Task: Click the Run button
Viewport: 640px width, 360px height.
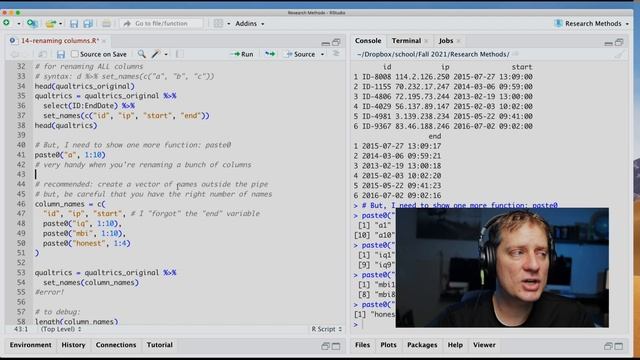Action: [x=242, y=54]
